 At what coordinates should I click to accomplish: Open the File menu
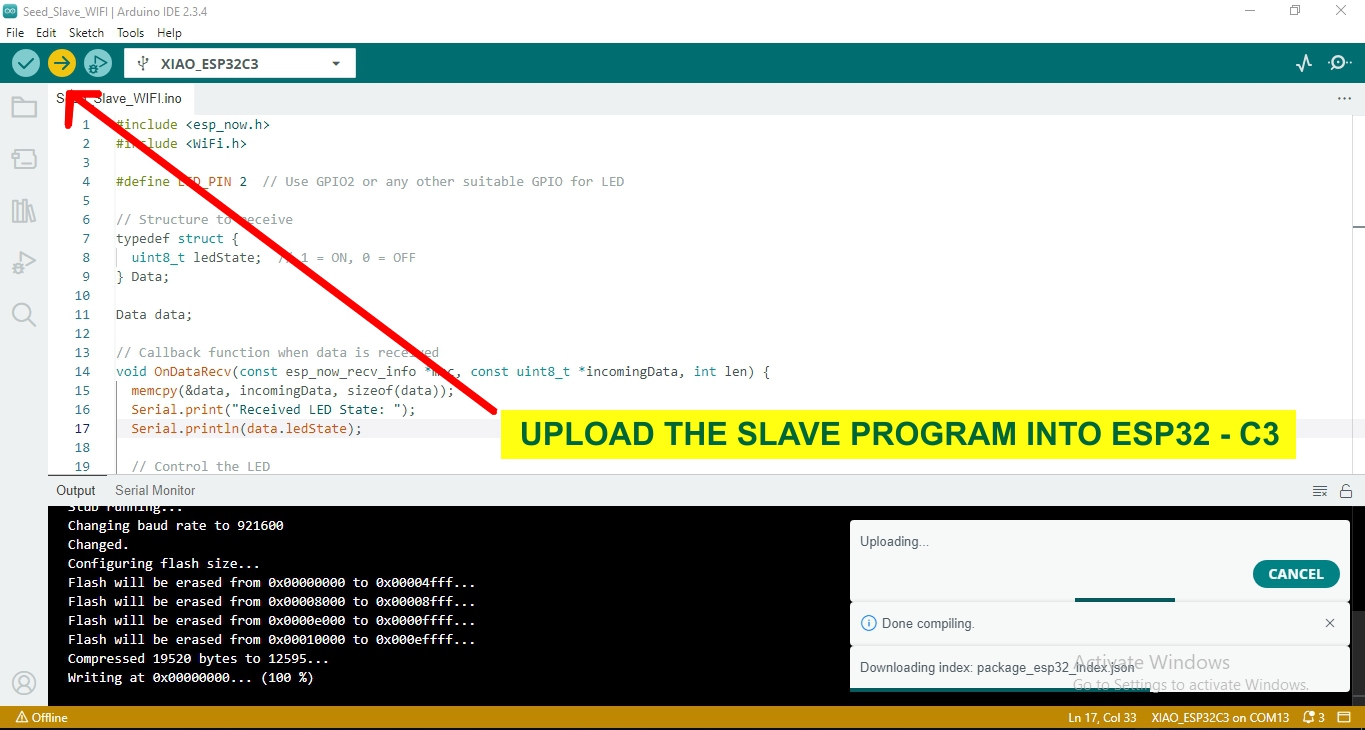(15, 33)
